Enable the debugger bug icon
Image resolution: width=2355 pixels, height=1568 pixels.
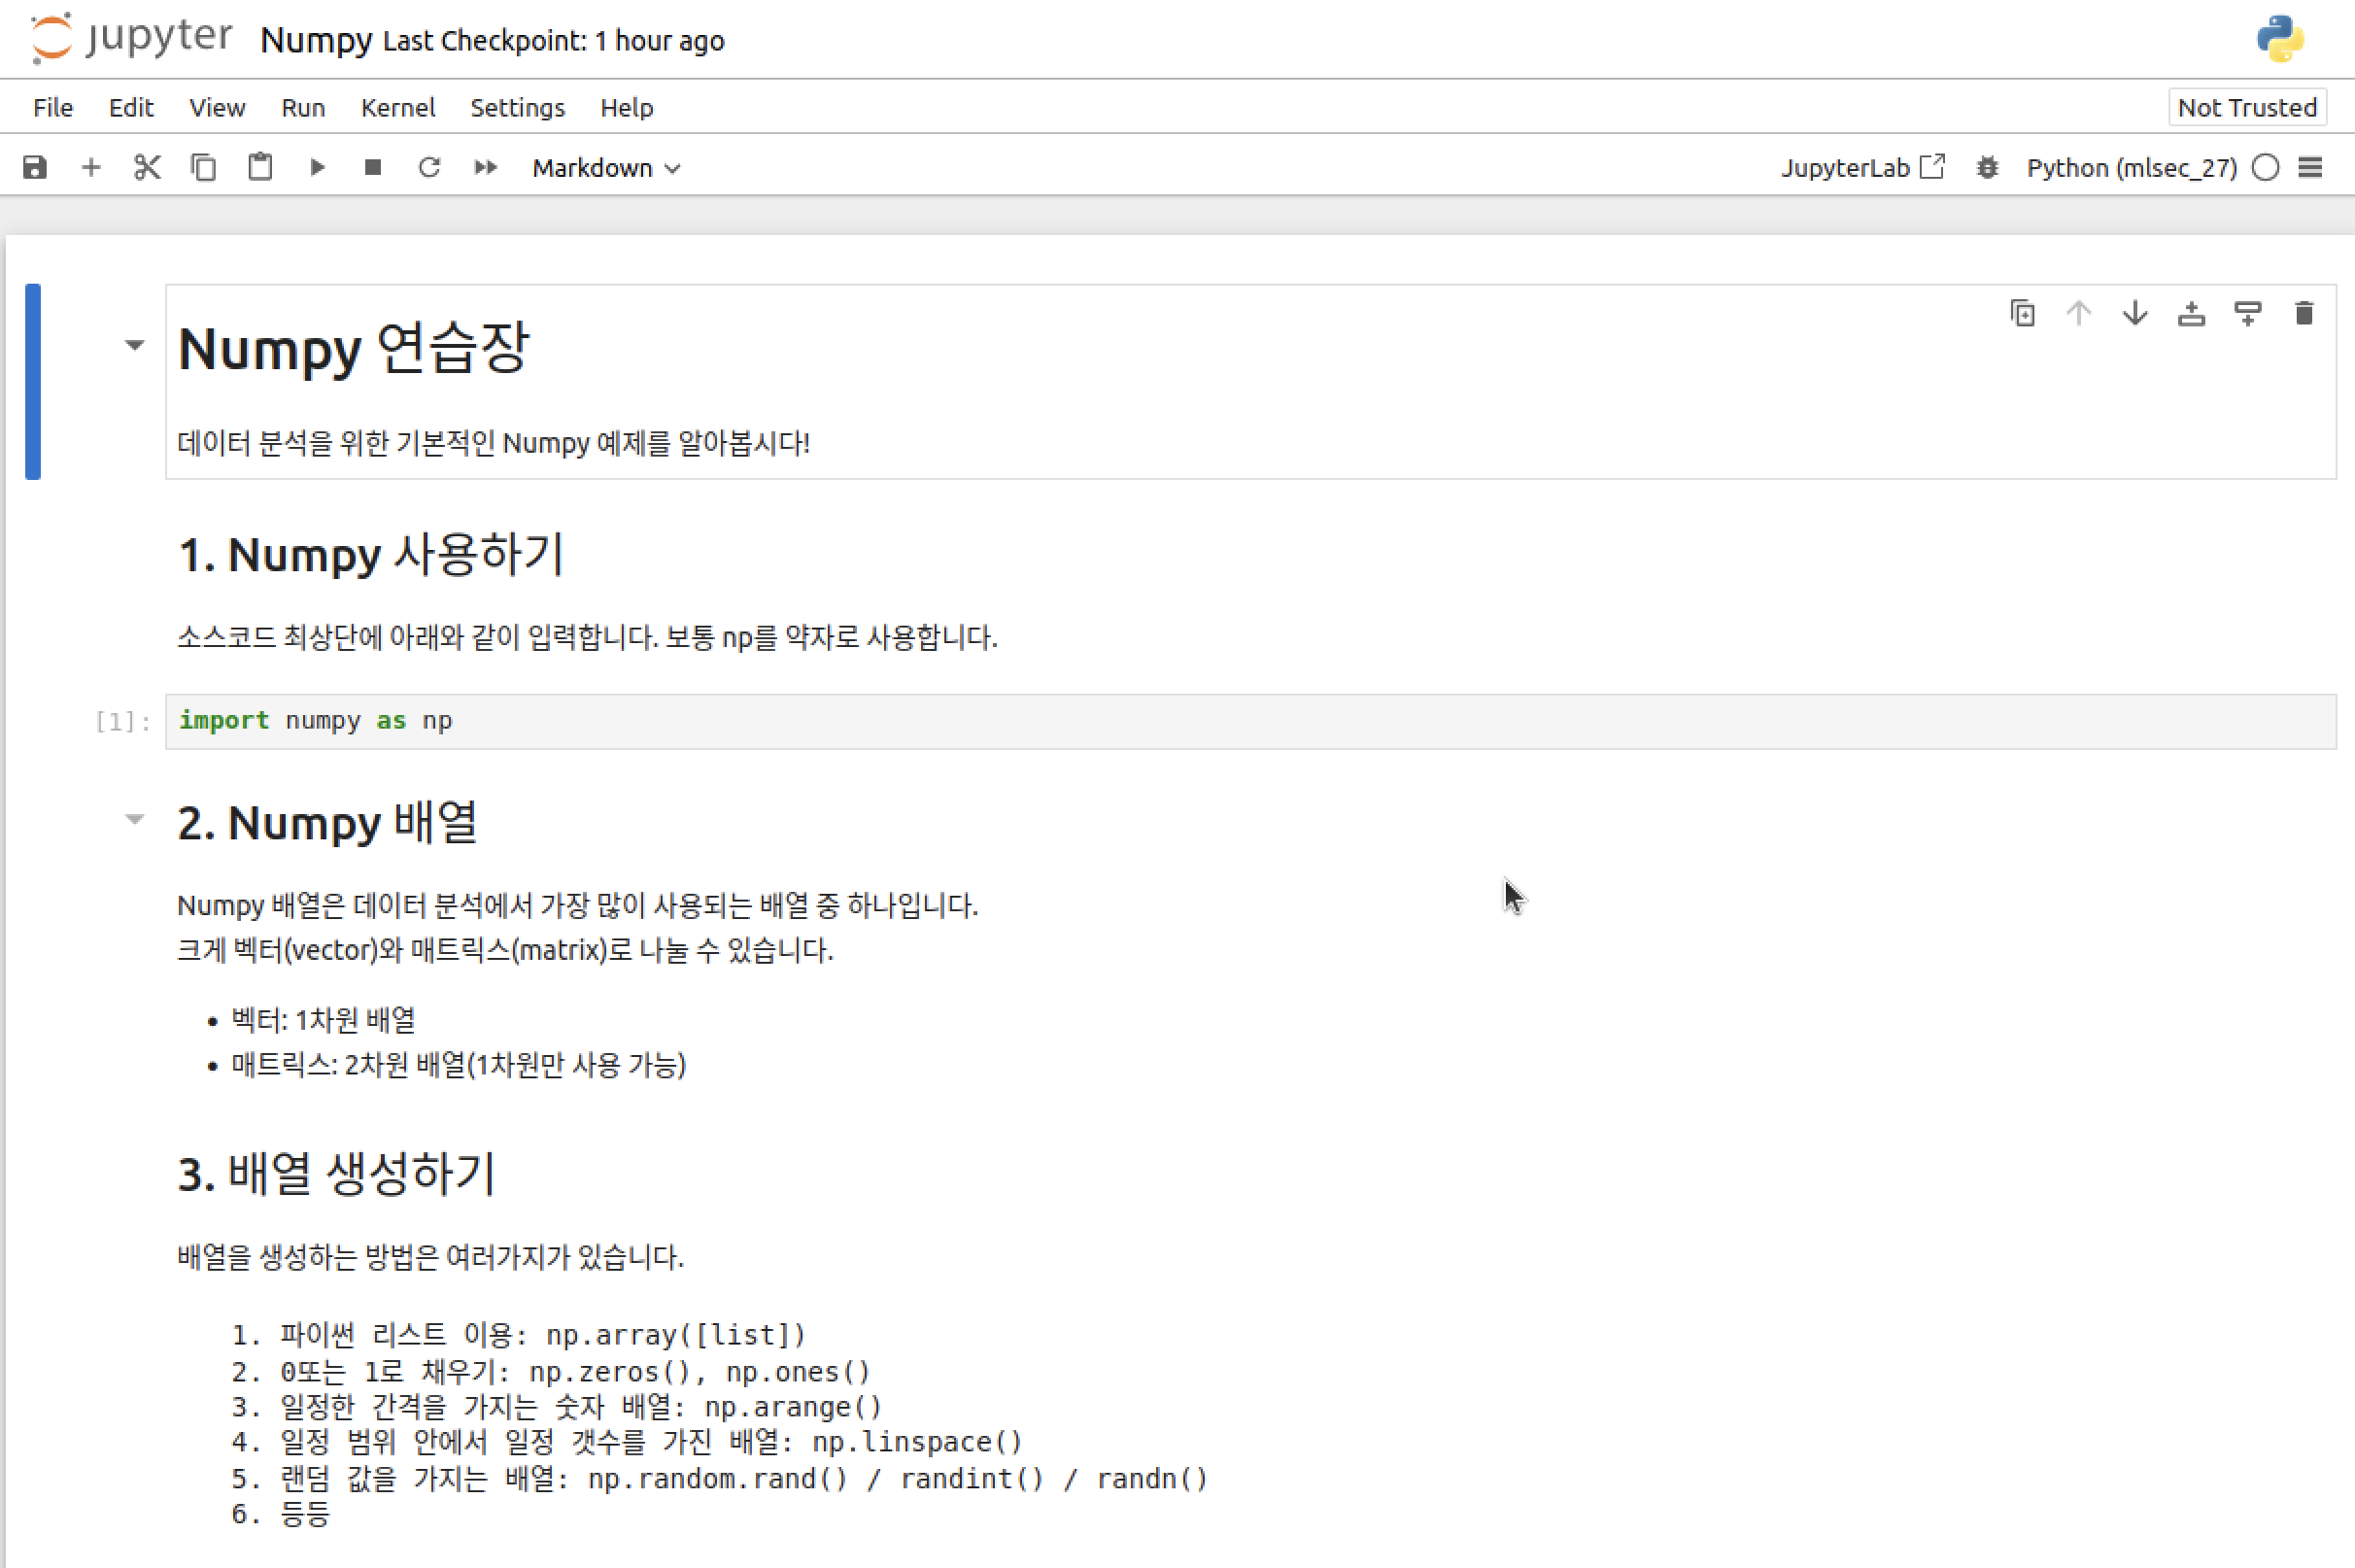pos(1987,167)
